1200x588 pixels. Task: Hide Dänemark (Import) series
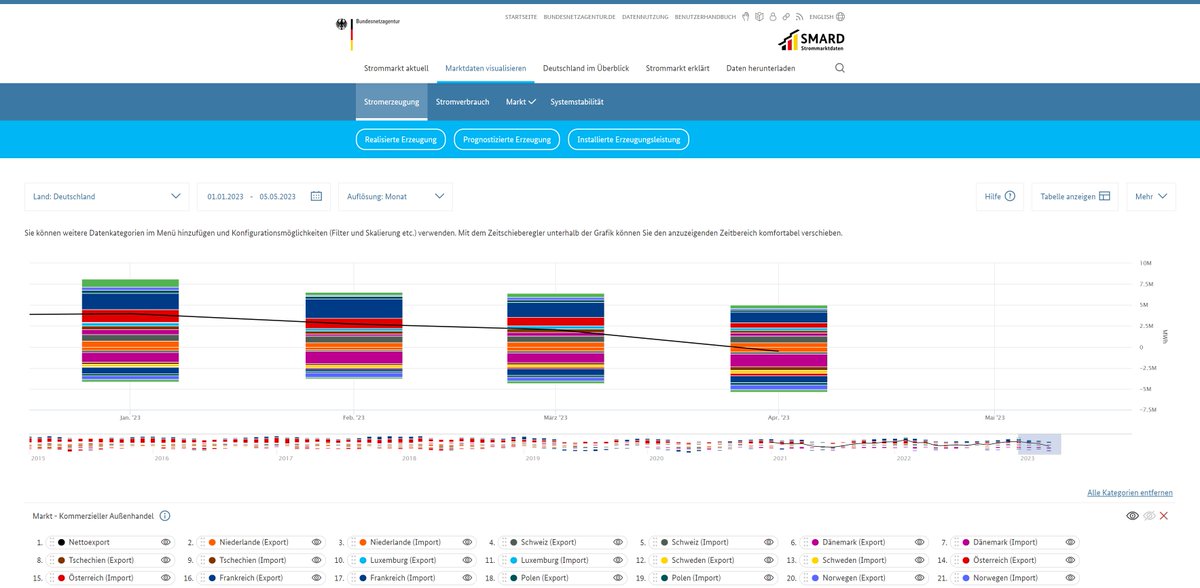pyautogui.click(x=1069, y=541)
